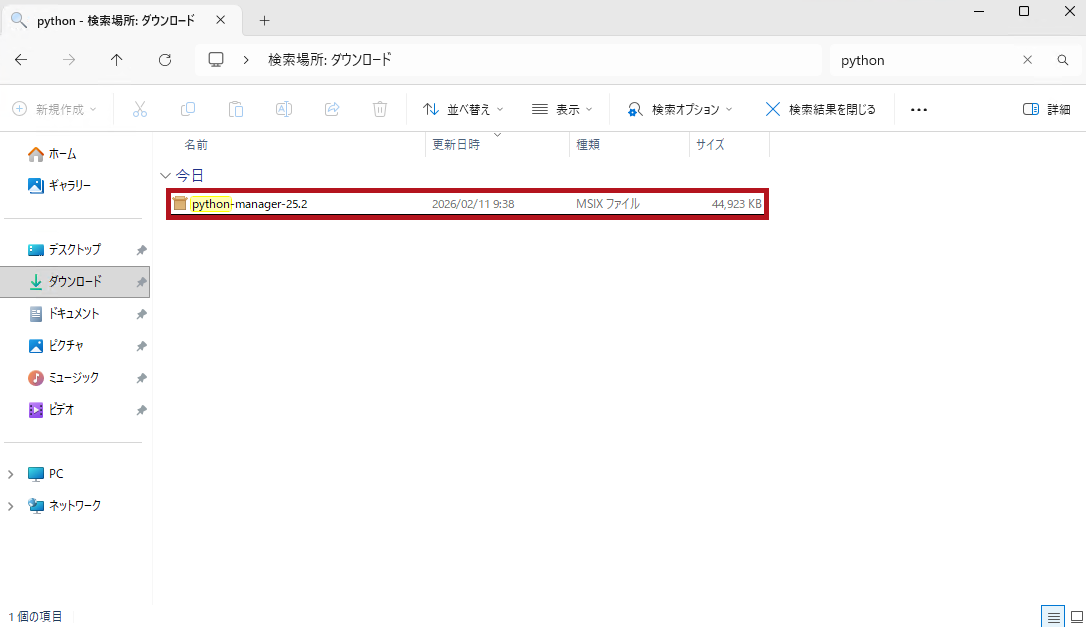
Task: Open a new tab with plus button
Action: tap(265, 20)
